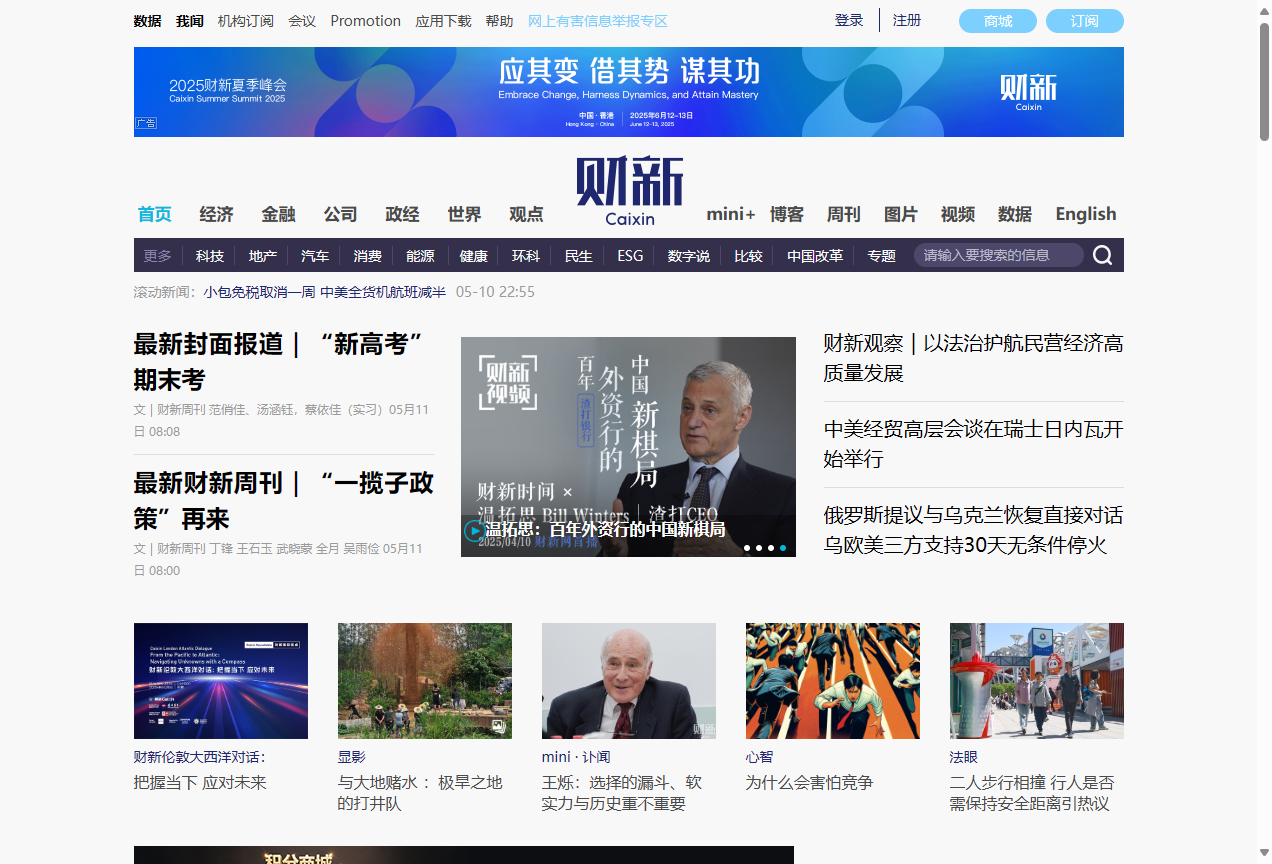The height and width of the screenshot is (864, 1272).
Task: Go to the English edition tab
Action: pyautogui.click(x=1085, y=214)
